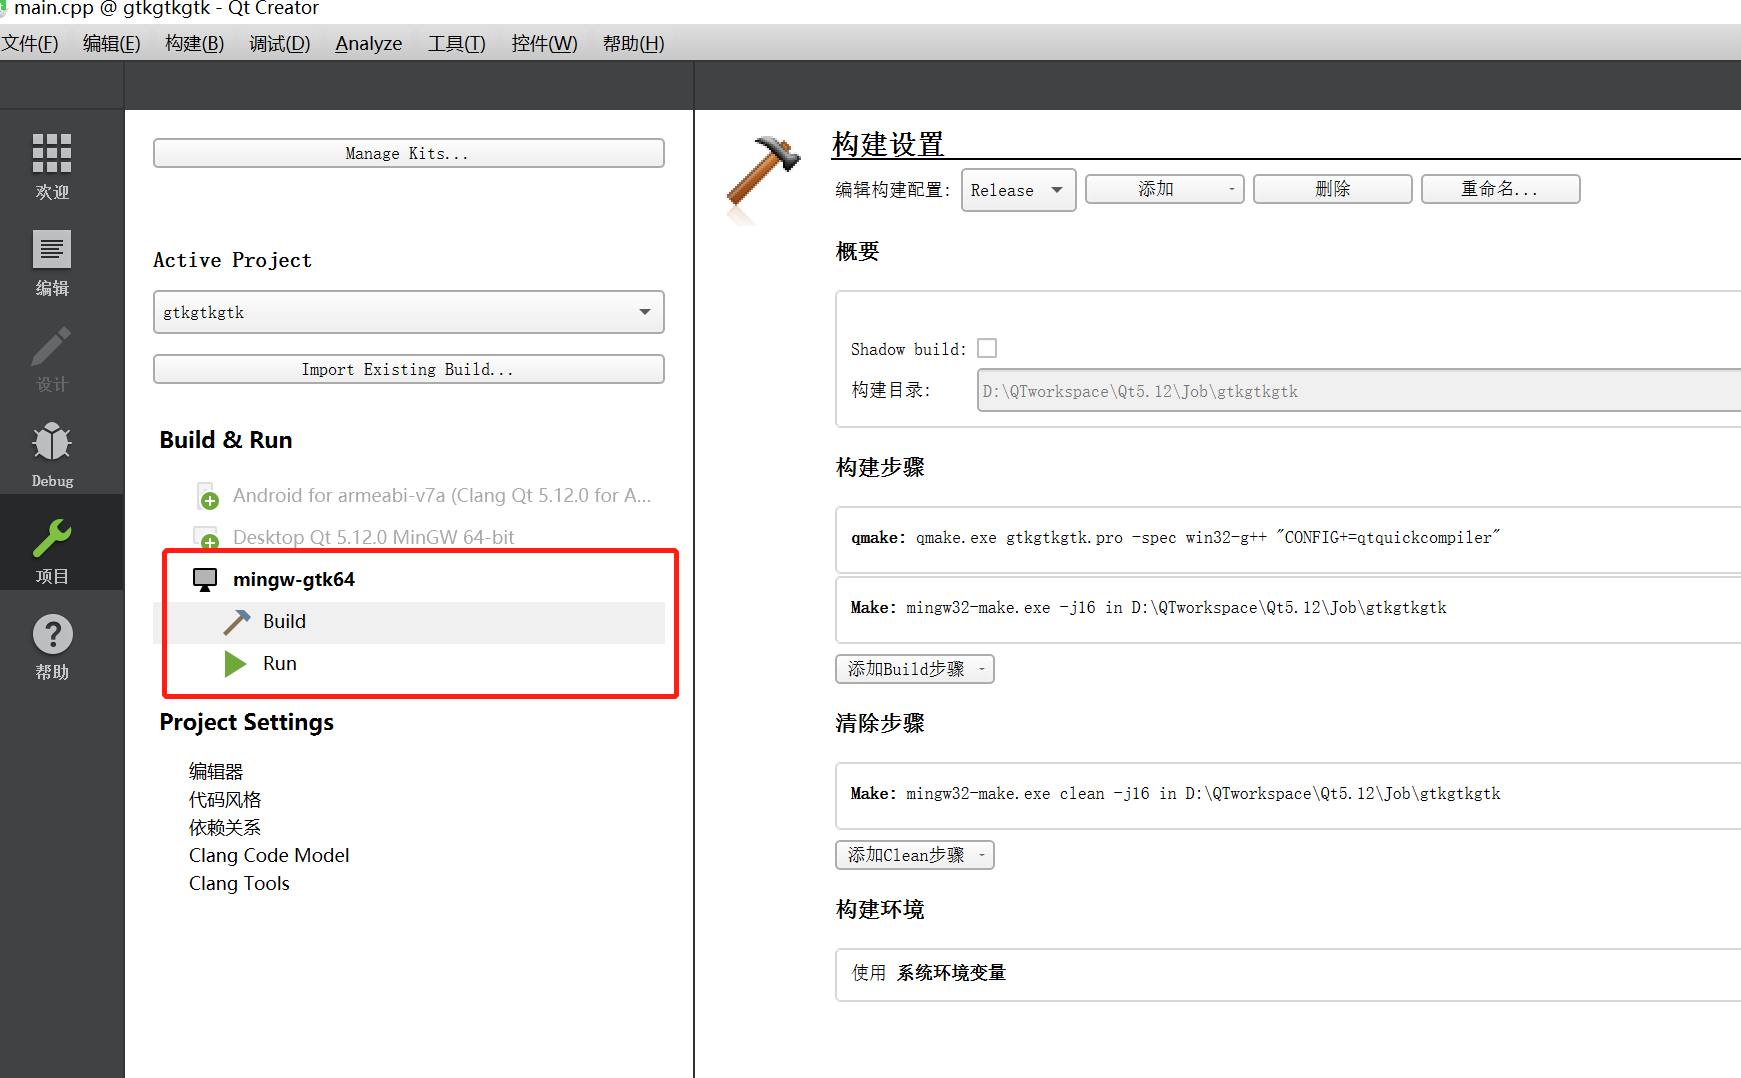Open the 欢迎 (Welcome) mode in sidebar
Image resolution: width=1741 pixels, height=1078 pixels.
pyautogui.click(x=51, y=165)
